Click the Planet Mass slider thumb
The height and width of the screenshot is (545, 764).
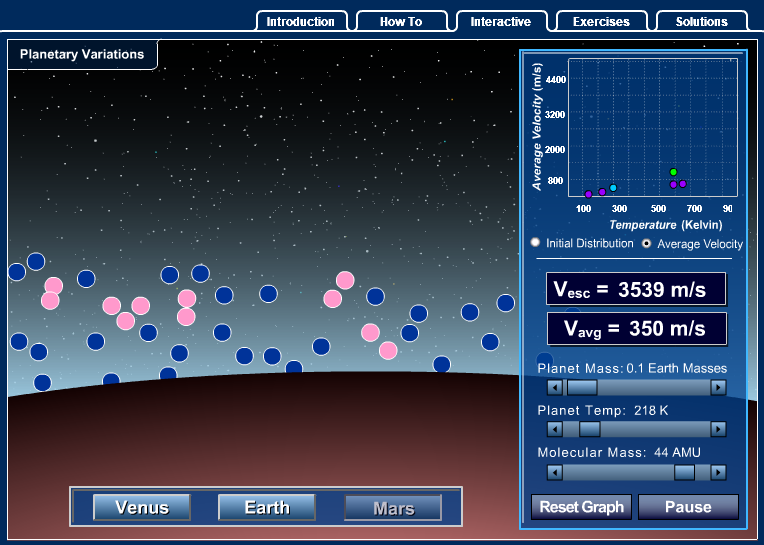click(582, 388)
